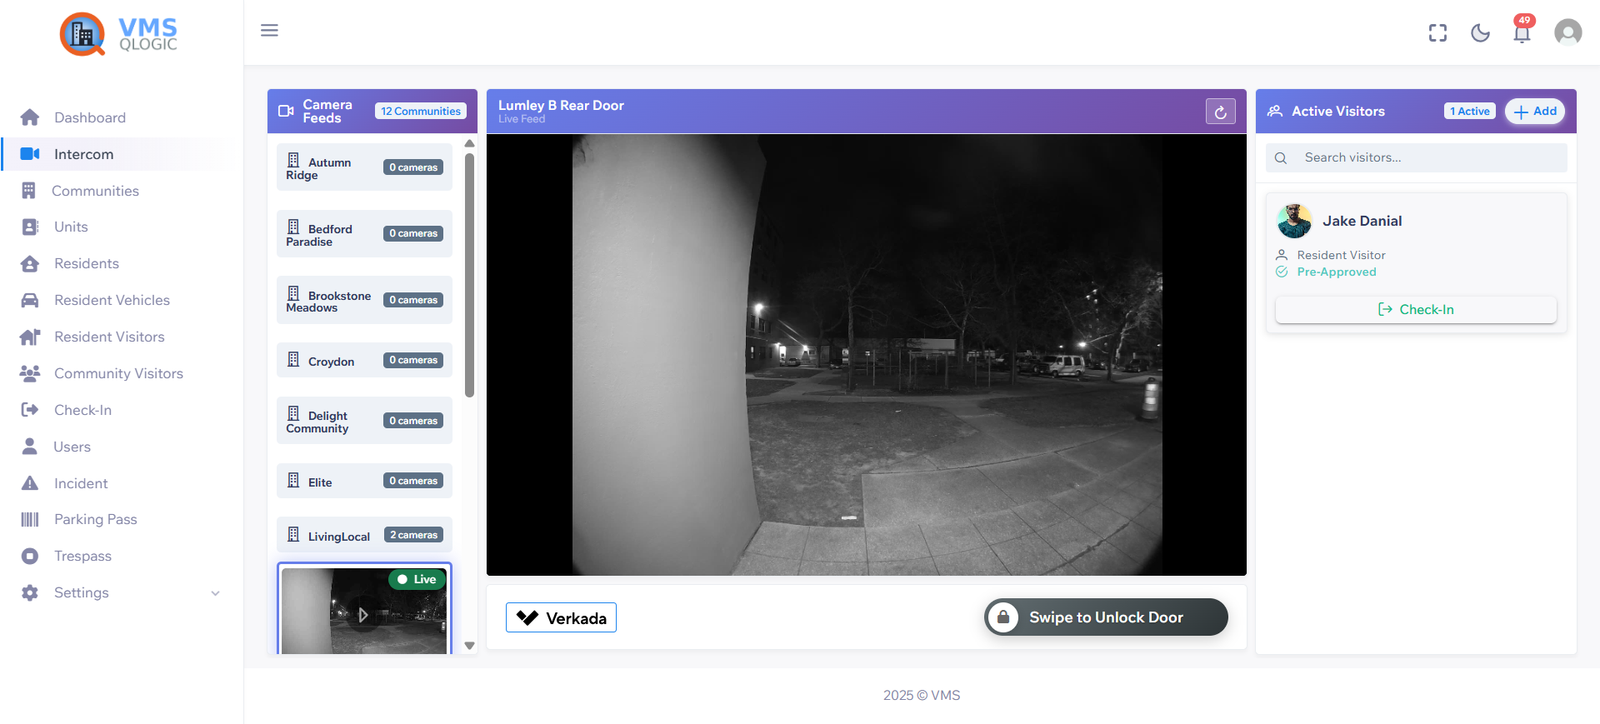Image resolution: width=1600 pixels, height=724 pixels.
Task: Expand the Autumn Ridge community
Action: [364, 168]
